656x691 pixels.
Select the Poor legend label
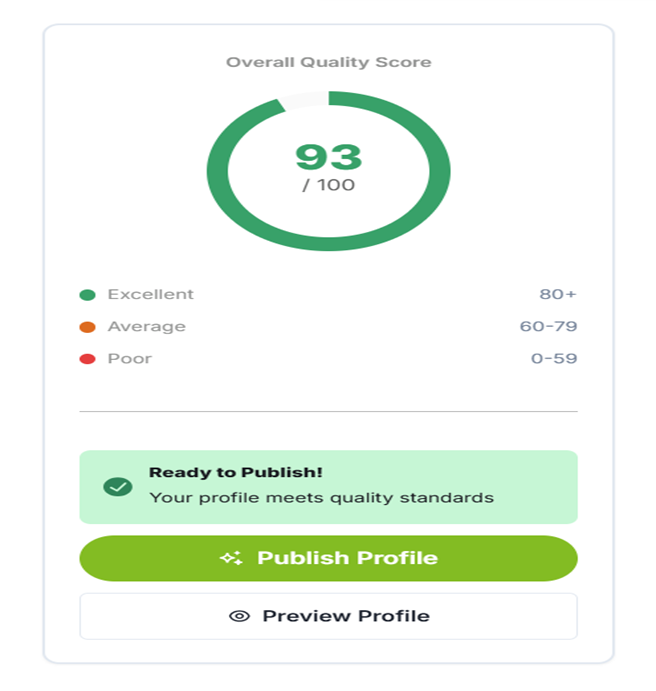point(130,358)
